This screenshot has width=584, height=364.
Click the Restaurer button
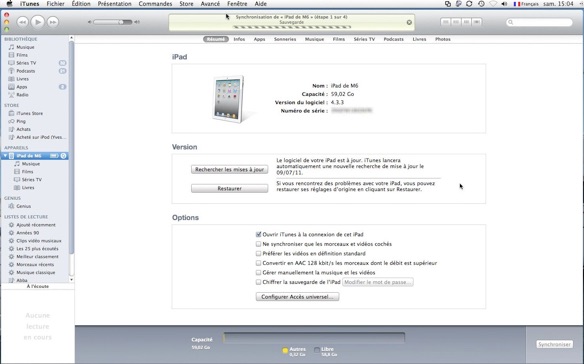point(229,189)
